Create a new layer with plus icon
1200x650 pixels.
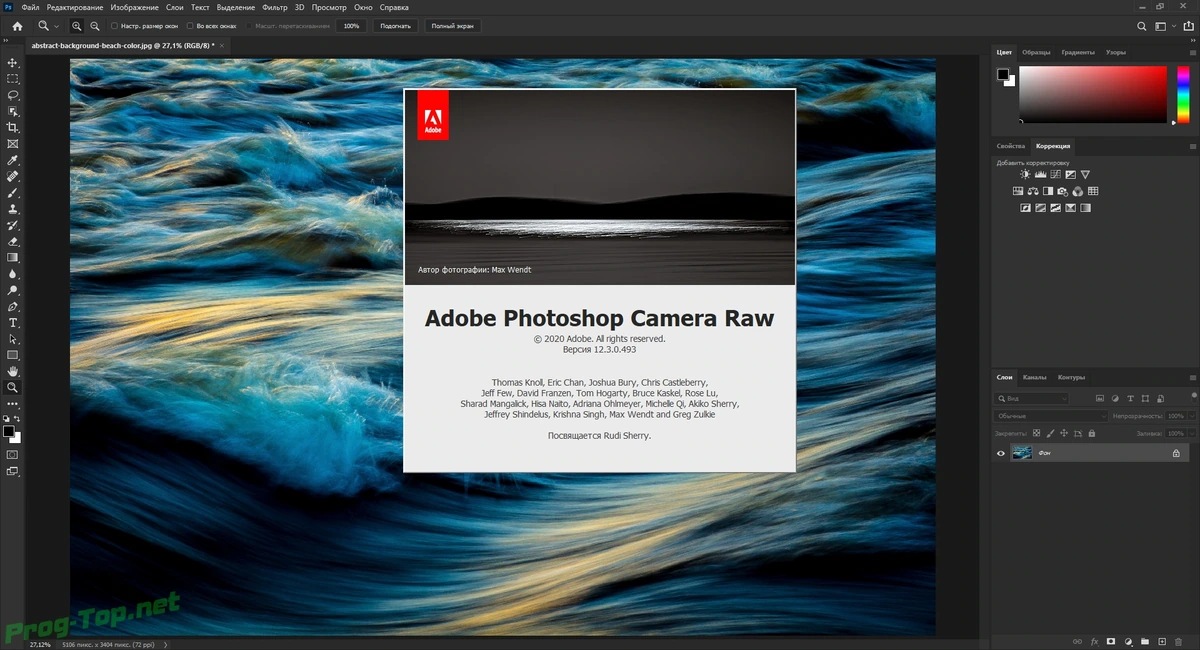tap(1162, 641)
